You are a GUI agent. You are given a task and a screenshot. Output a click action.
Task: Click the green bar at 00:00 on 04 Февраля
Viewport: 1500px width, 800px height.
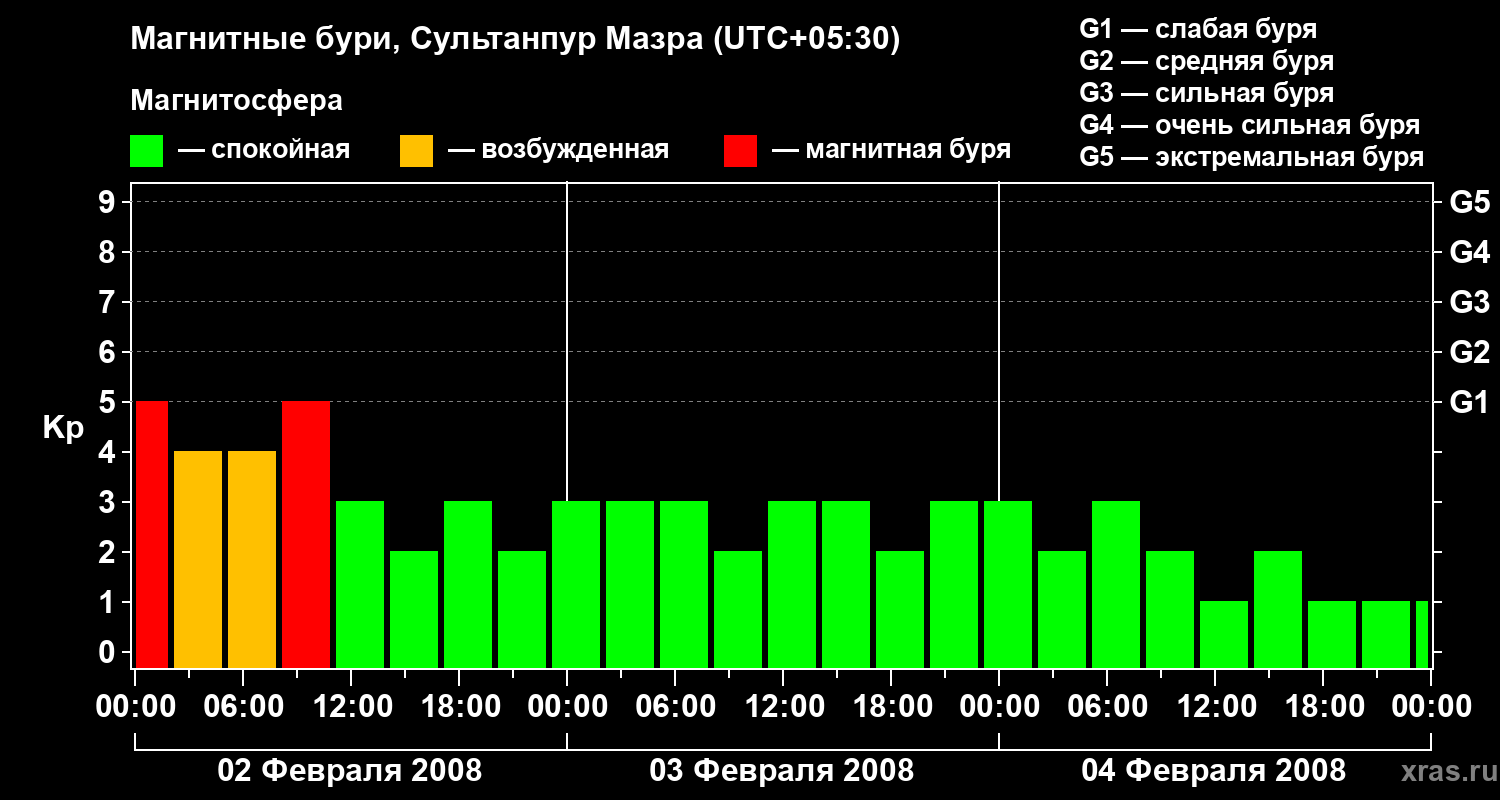tap(1008, 584)
